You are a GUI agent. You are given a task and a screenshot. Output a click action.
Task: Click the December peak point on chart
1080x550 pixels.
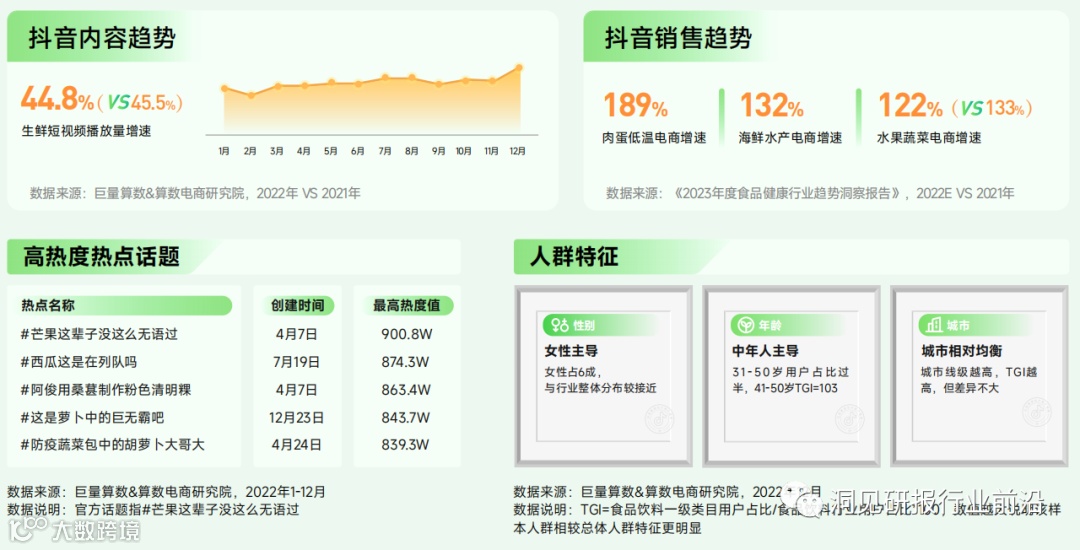tap(519, 67)
